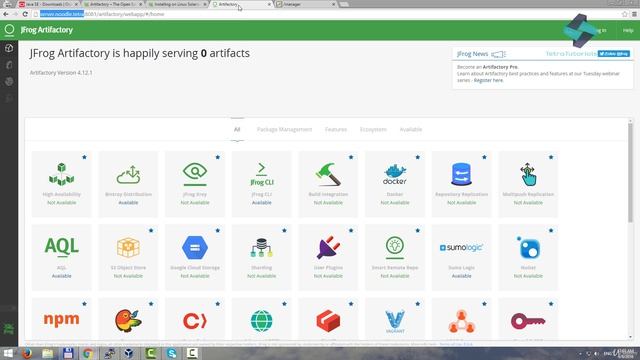Screen dimensions: 640x360
Task: Open the Smart Remote Repo card
Action: click(395, 258)
